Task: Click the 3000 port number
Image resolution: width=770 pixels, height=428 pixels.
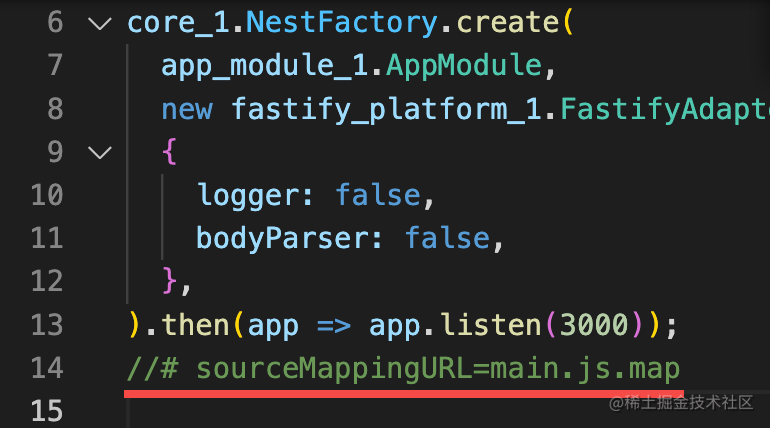Action: pos(594,325)
